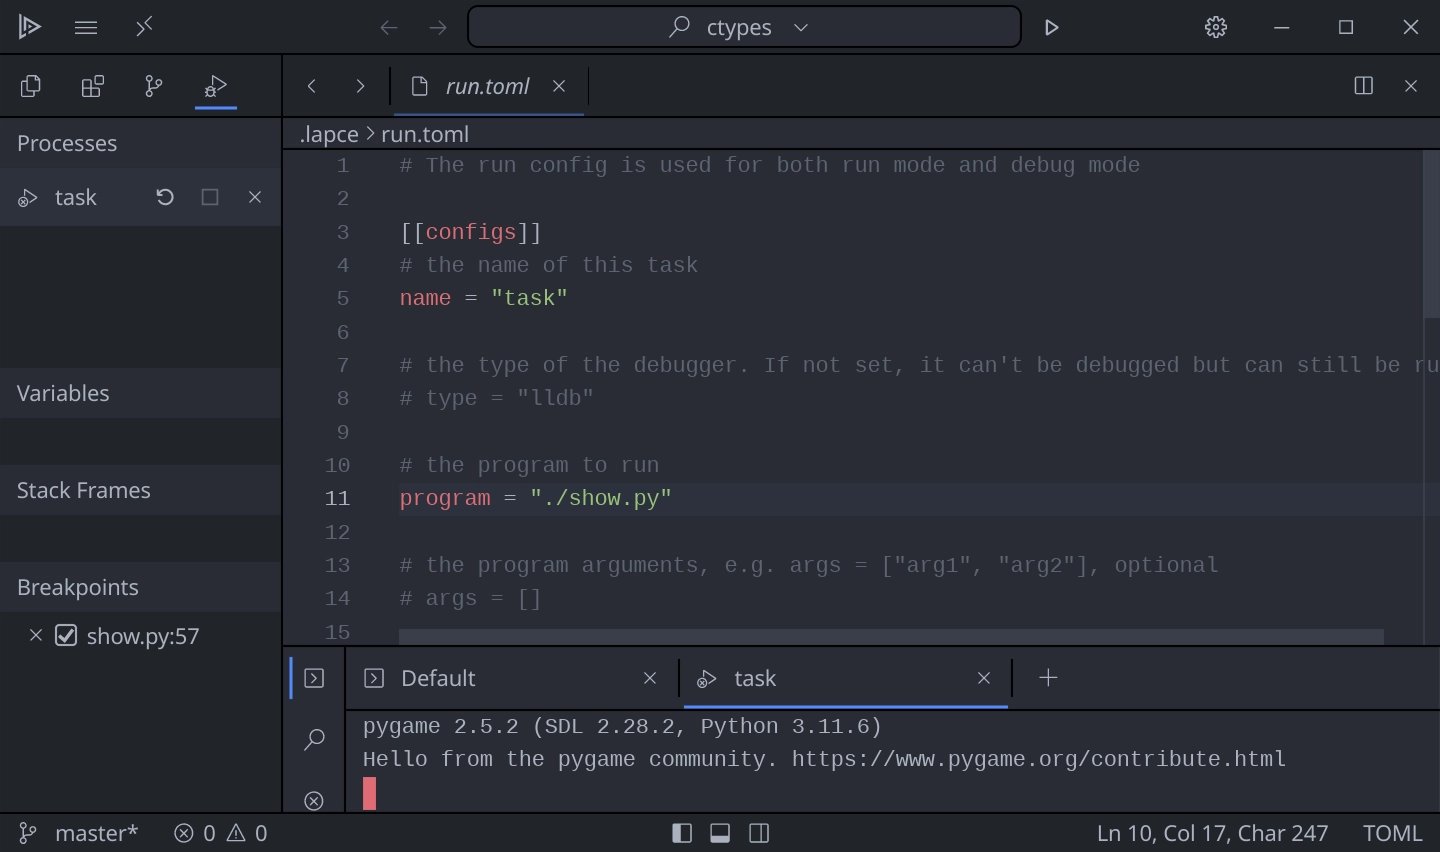This screenshot has width=1440, height=852.
Task: Open the File Explorer sidebar panel
Action: 31,87
